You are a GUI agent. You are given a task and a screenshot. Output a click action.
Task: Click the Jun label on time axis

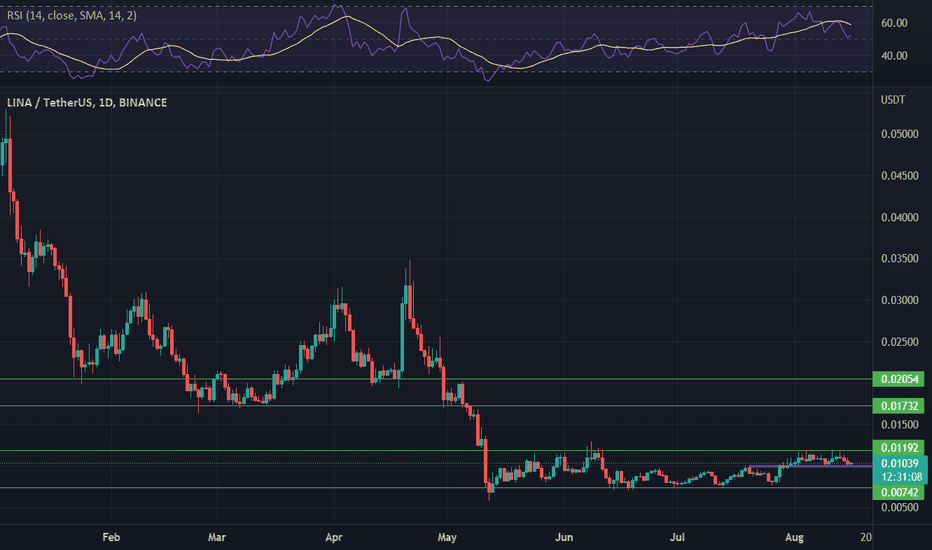pos(564,538)
